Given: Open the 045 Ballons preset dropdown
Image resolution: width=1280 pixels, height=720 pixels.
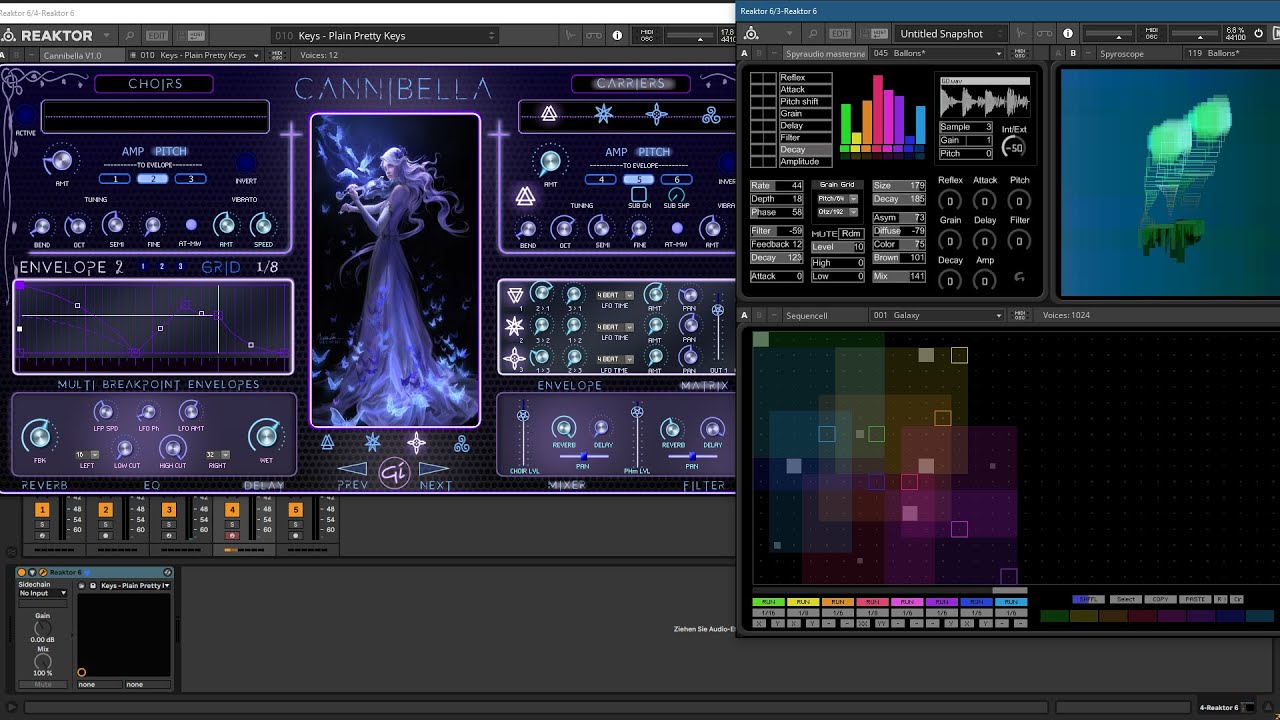Looking at the screenshot, I should point(937,54).
